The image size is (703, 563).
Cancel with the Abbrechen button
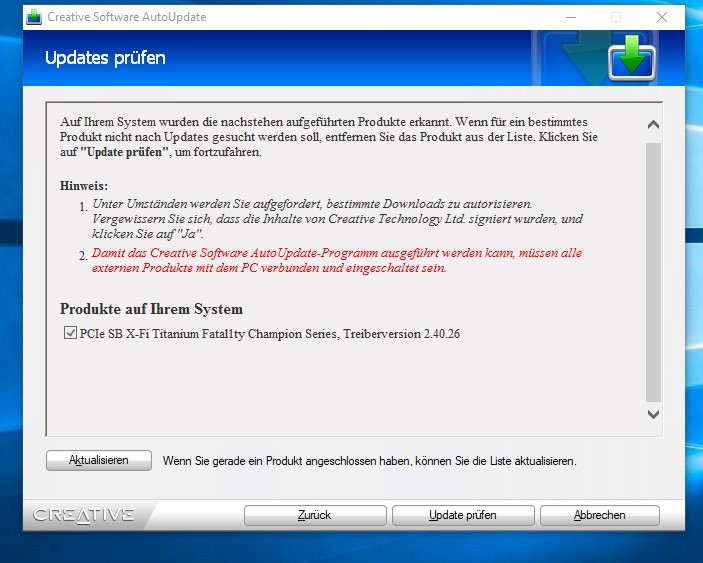599,515
